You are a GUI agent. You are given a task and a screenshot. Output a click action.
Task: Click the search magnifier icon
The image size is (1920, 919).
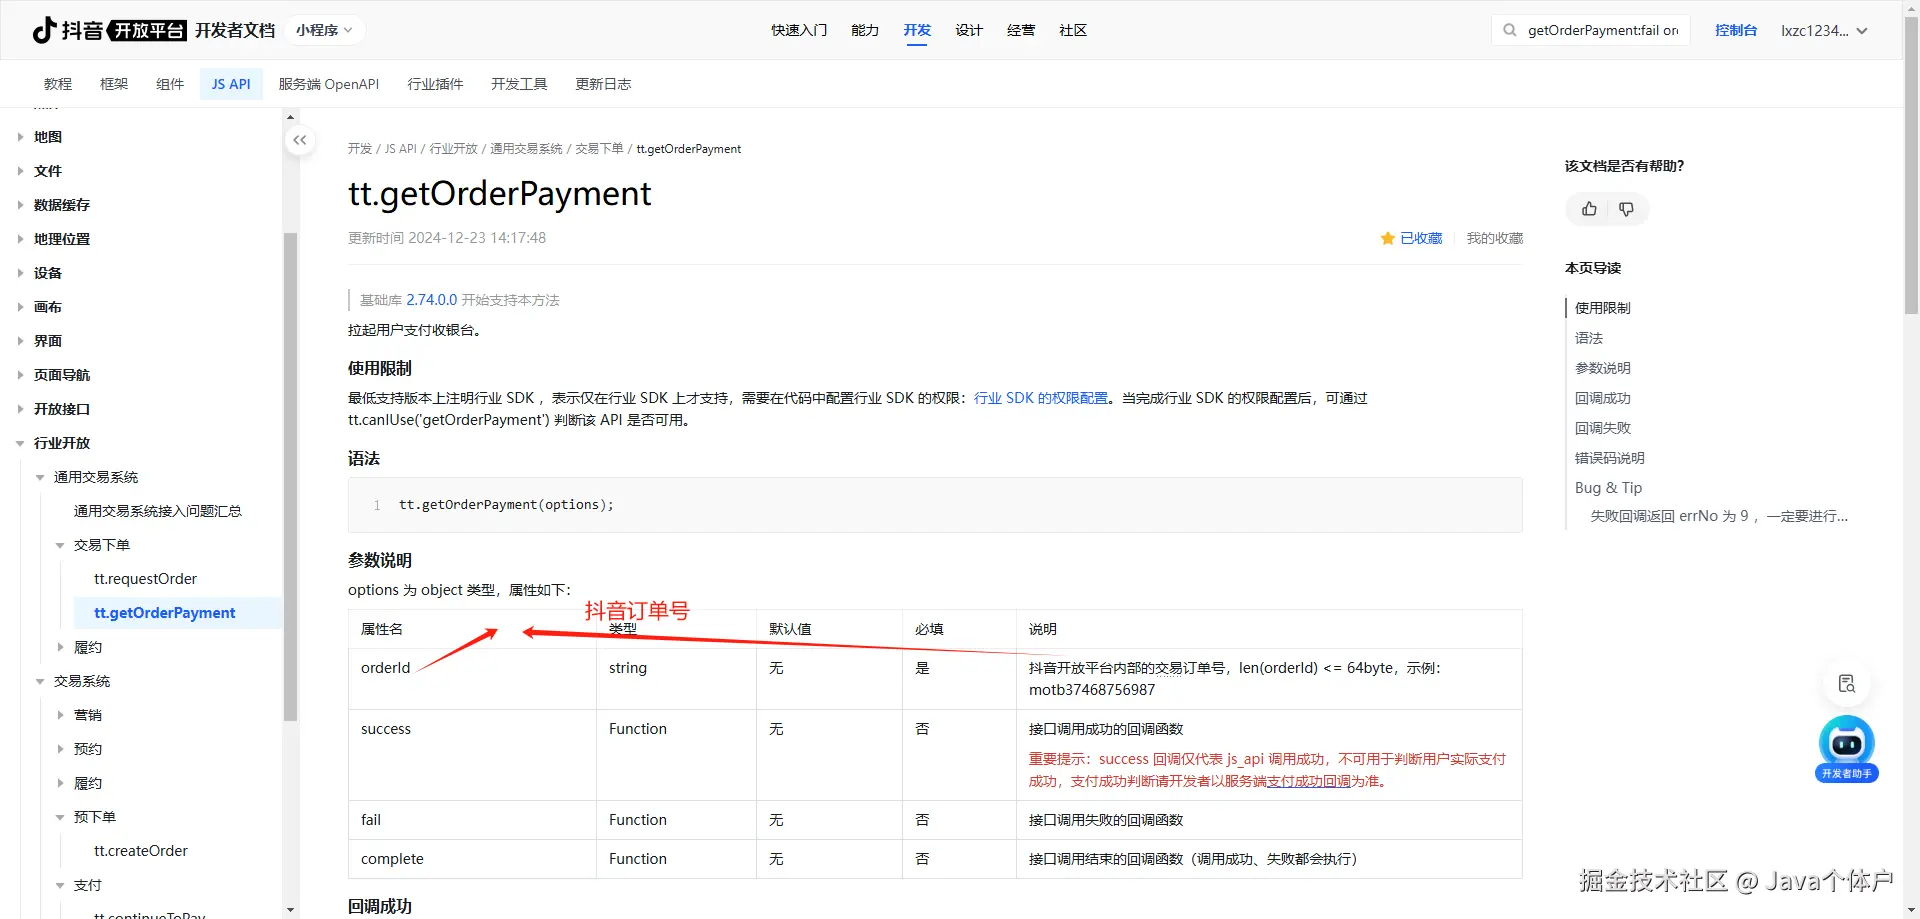pos(1510,30)
